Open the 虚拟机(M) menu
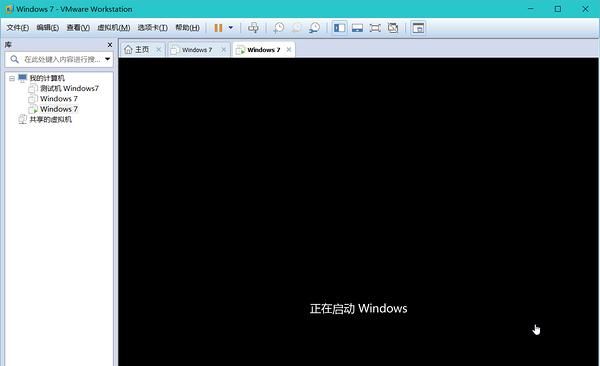Image resolution: width=600 pixels, height=366 pixels. [114, 28]
